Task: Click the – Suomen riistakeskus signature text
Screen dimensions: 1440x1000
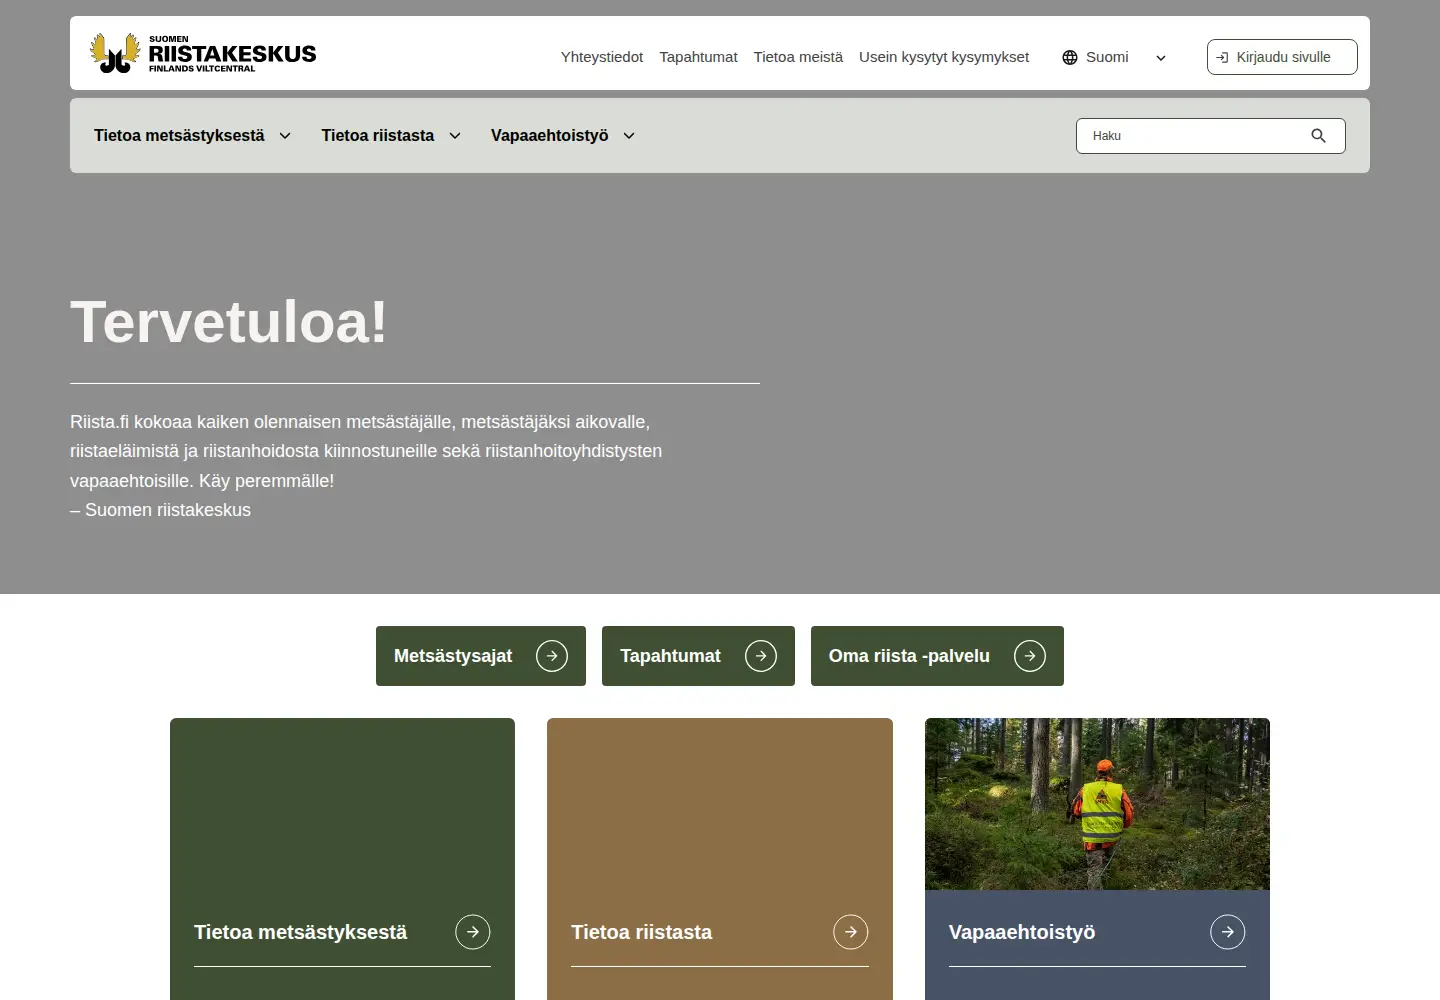Action: tap(160, 510)
